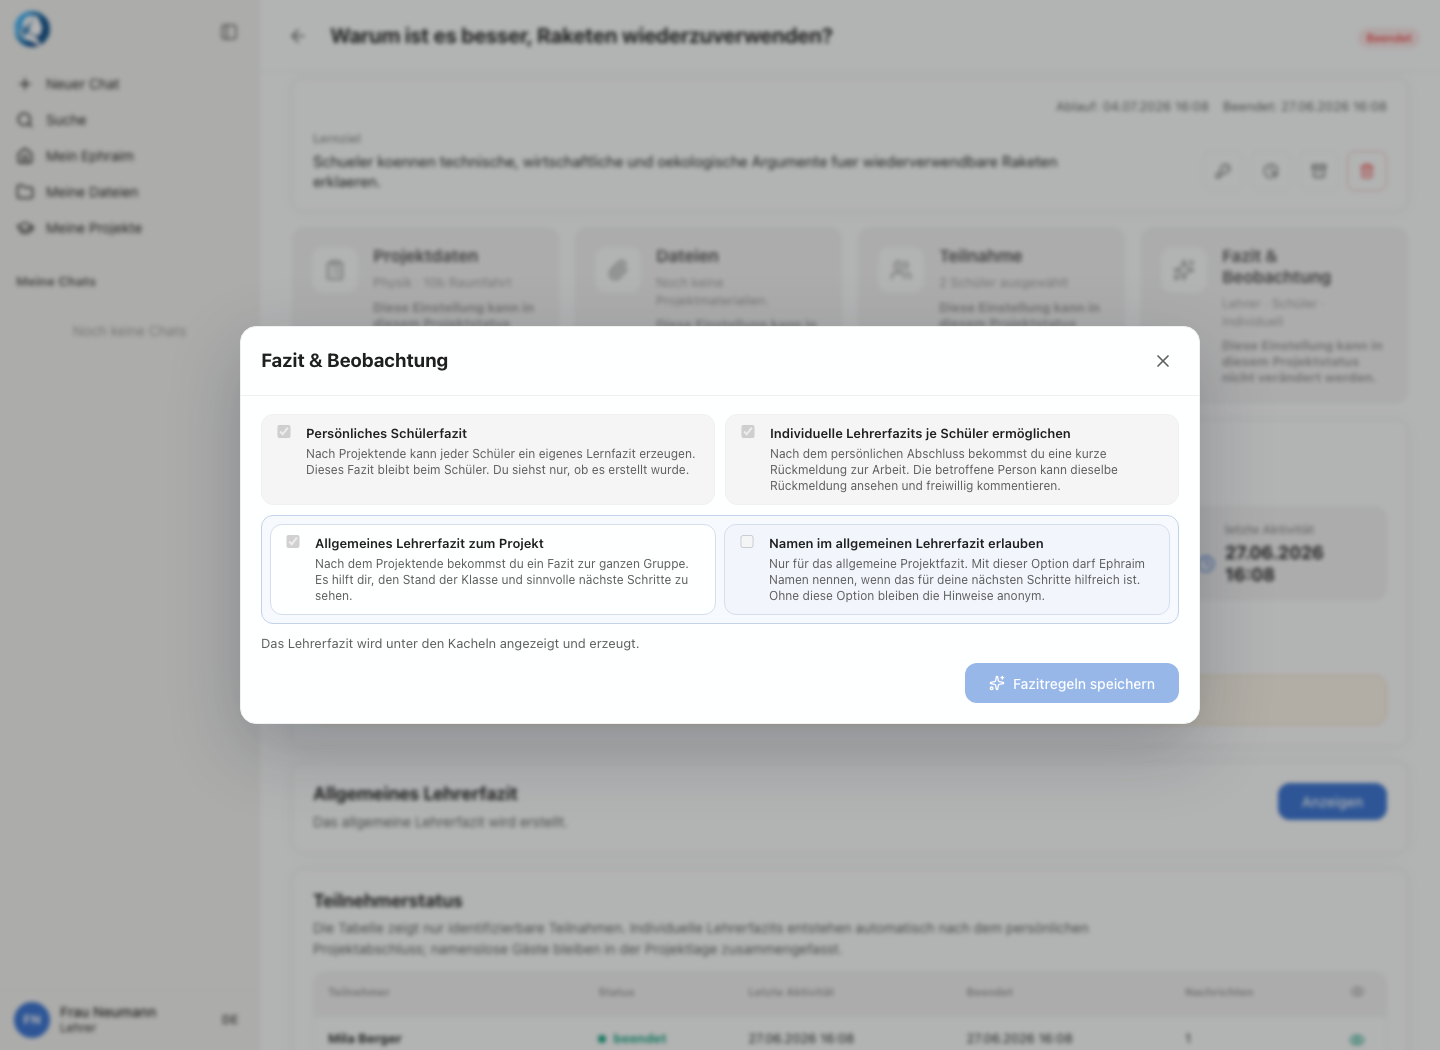Click the Anzeigen button for Allgemeines Lehrerfazit
The image size is (1440, 1050).
pyautogui.click(x=1332, y=802)
